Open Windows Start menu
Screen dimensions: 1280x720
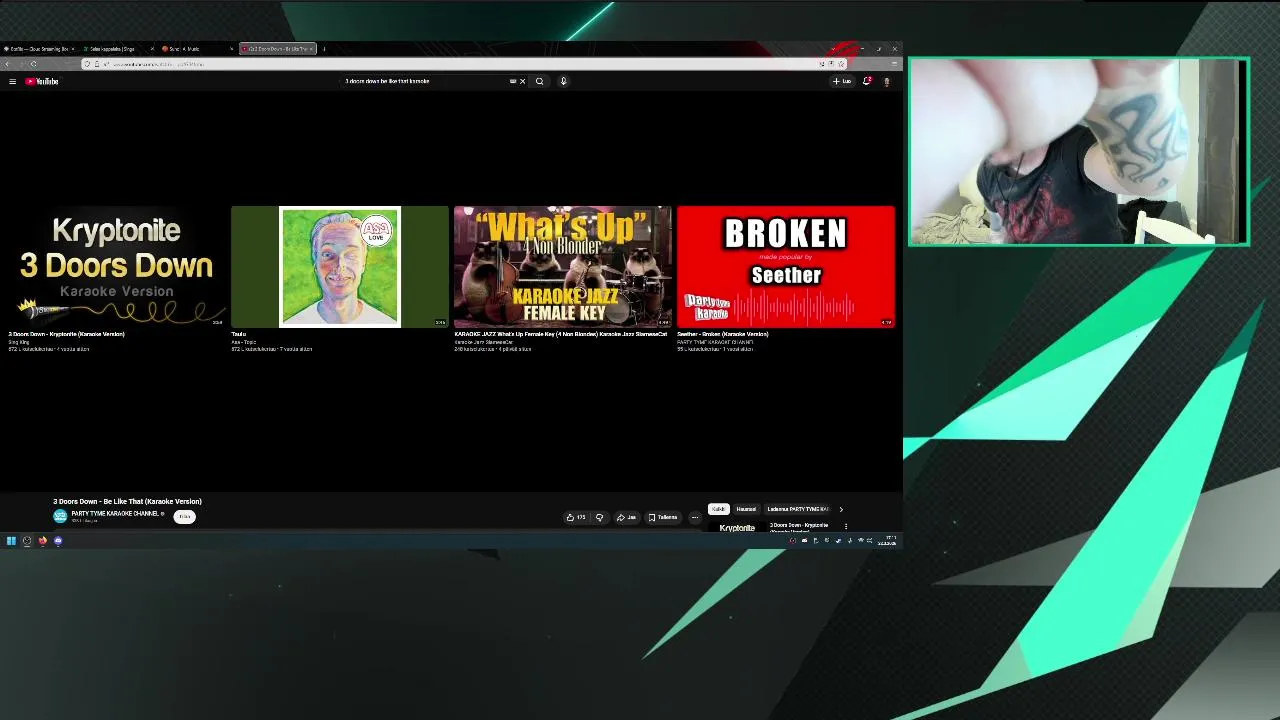click(x=11, y=541)
